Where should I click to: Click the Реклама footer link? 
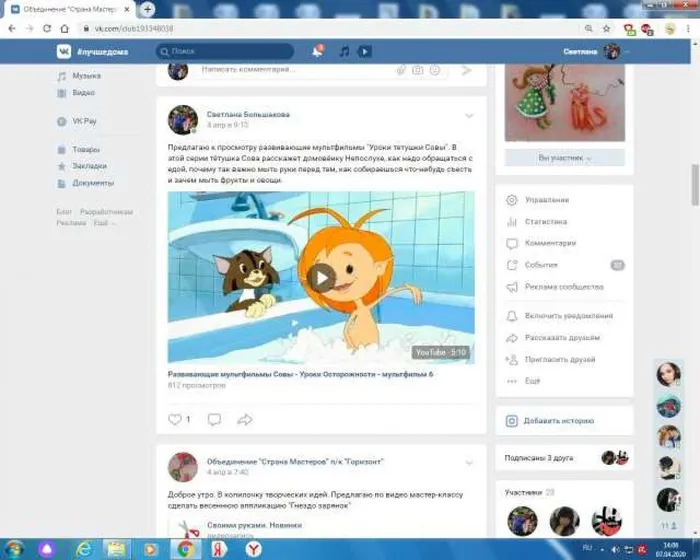click(x=71, y=222)
